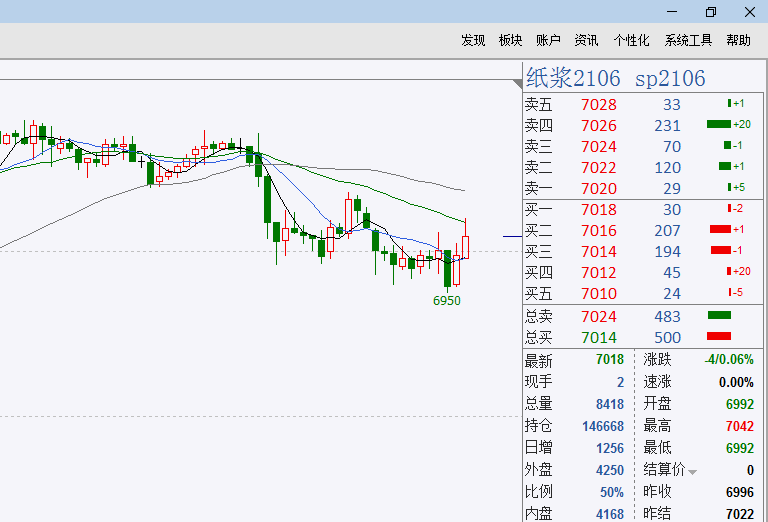Open the 系统工具 menu
The width and height of the screenshot is (768, 522).
pyautogui.click(x=688, y=40)
